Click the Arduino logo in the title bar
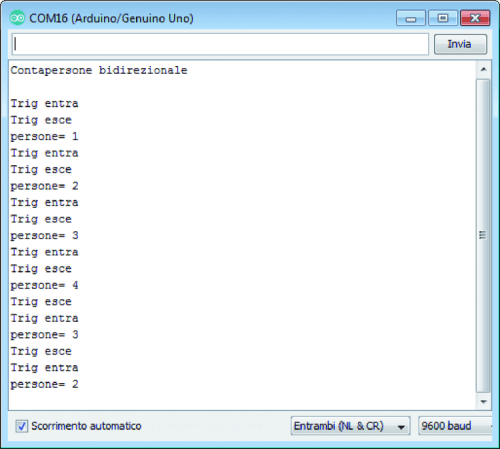This screenshot has height=449, width=500. [17, 18]
